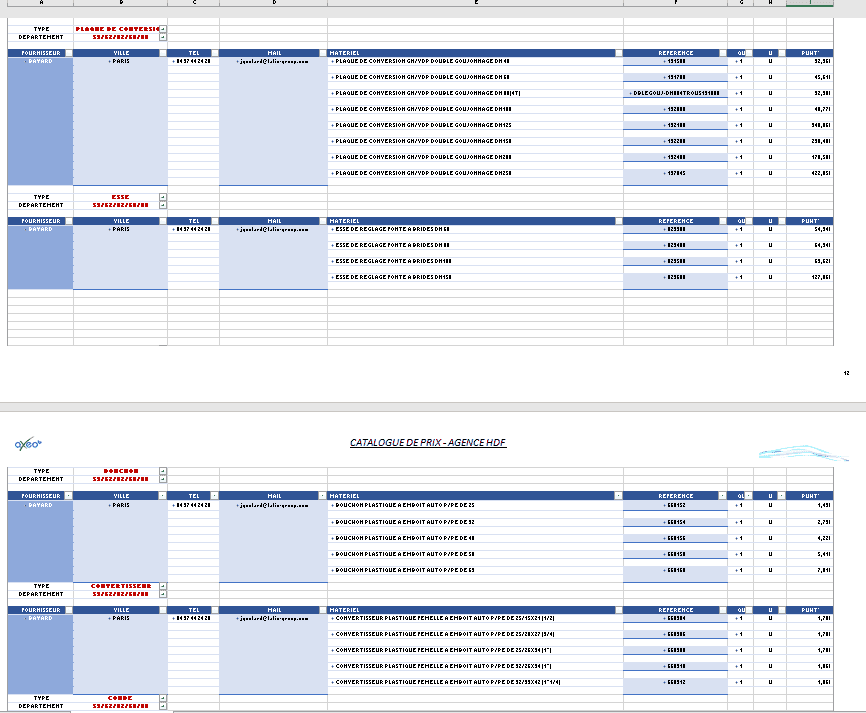Open the MAIL filter button in the CONVERTISSEUR table
This screenshot has width=866, height=713.
323,610
